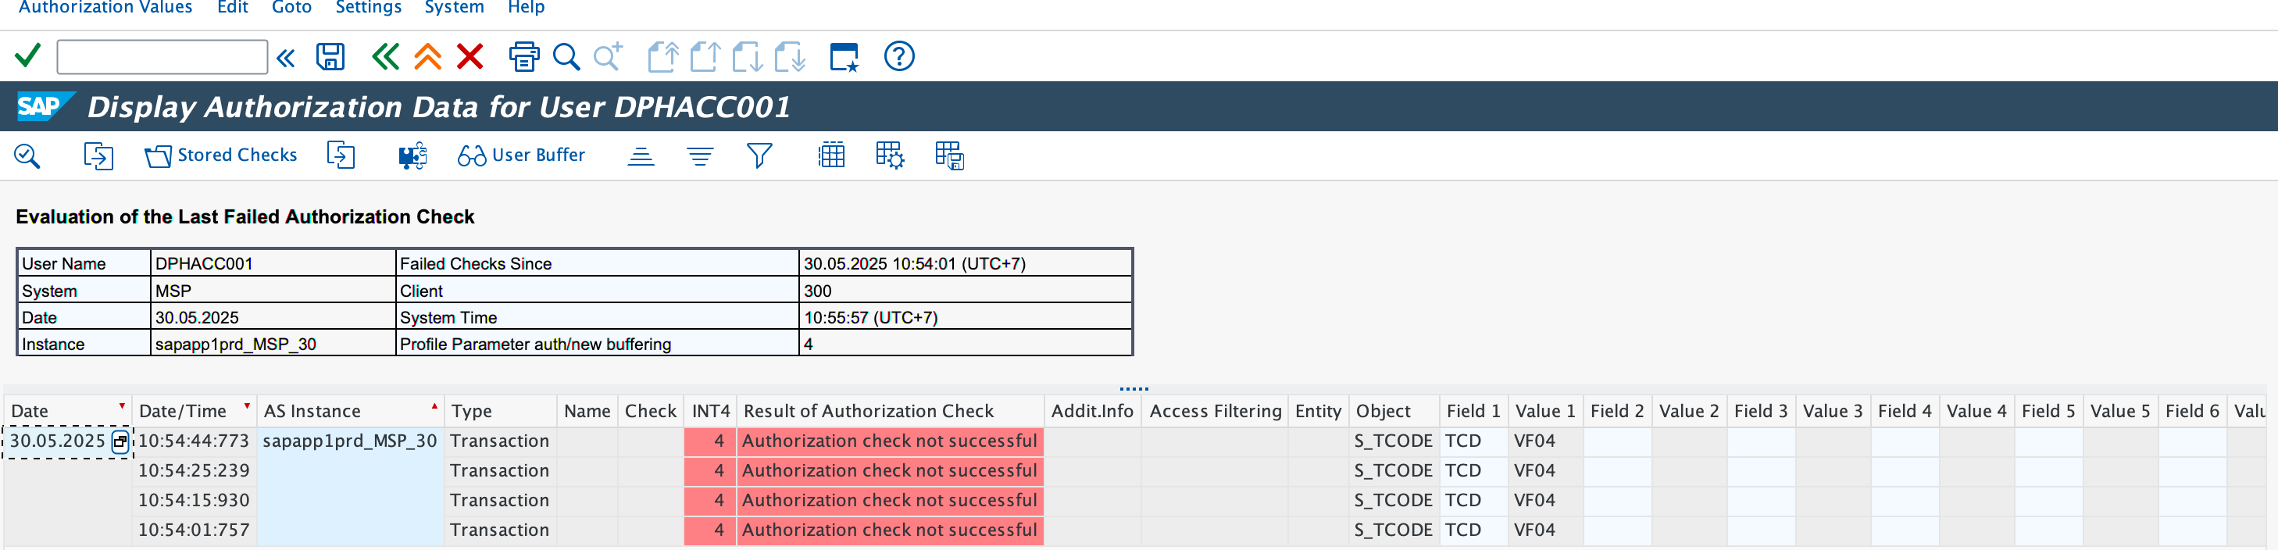2278x550 pixels.
Task: Click the Date column header sort indicator
Action: pyautogui.click(x=122, y=406)
